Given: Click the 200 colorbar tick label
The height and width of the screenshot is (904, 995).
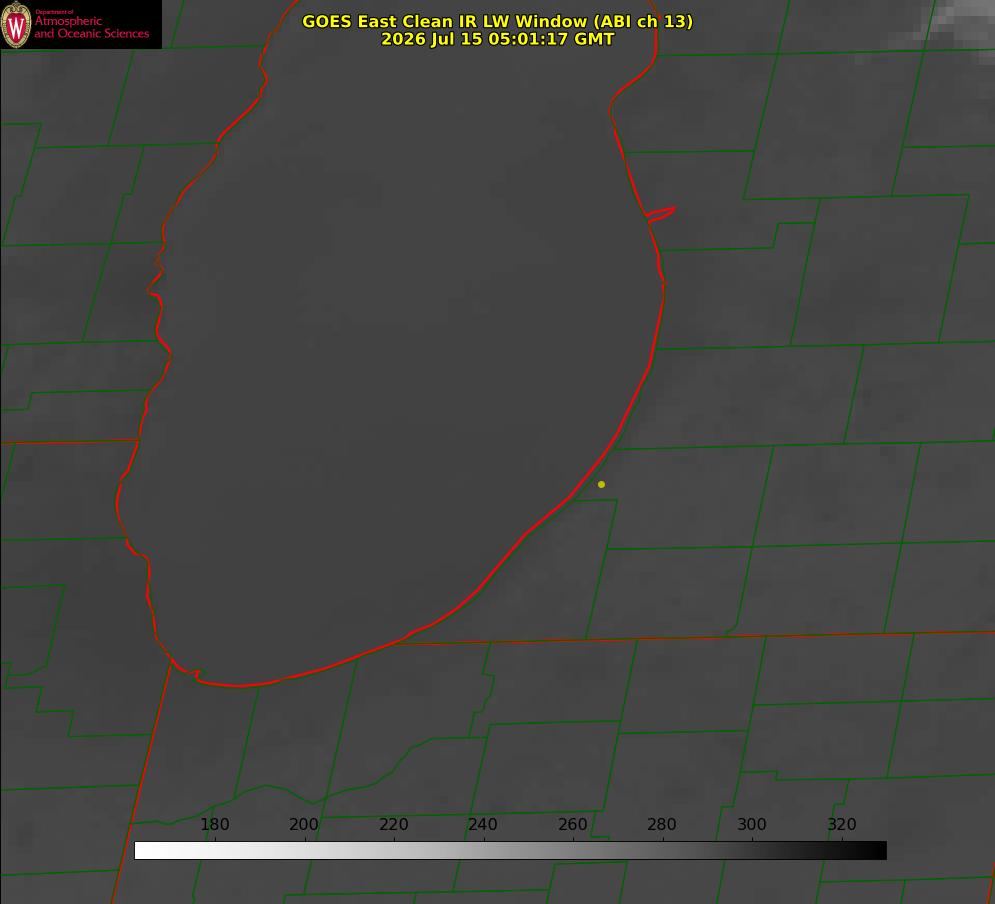Looking at the screenshot, I should [304, 824].
